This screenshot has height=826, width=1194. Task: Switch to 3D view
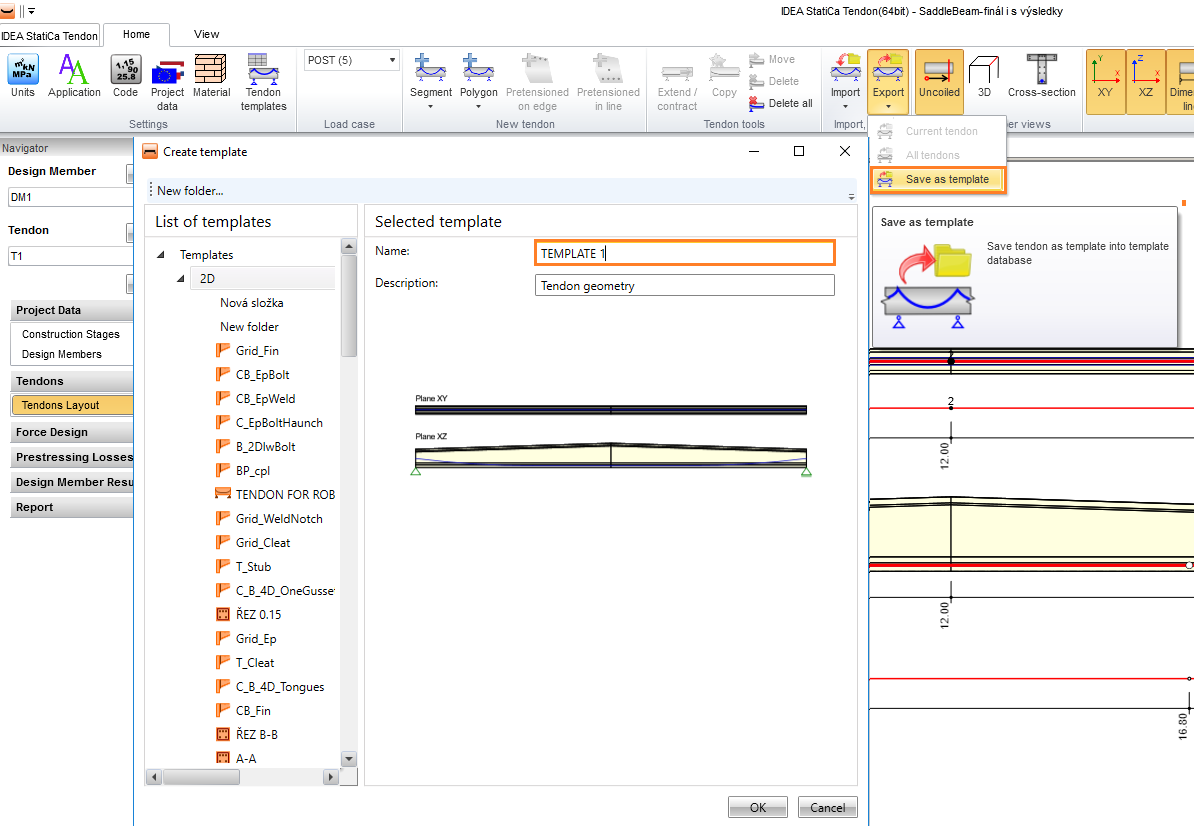coord(984,78)
